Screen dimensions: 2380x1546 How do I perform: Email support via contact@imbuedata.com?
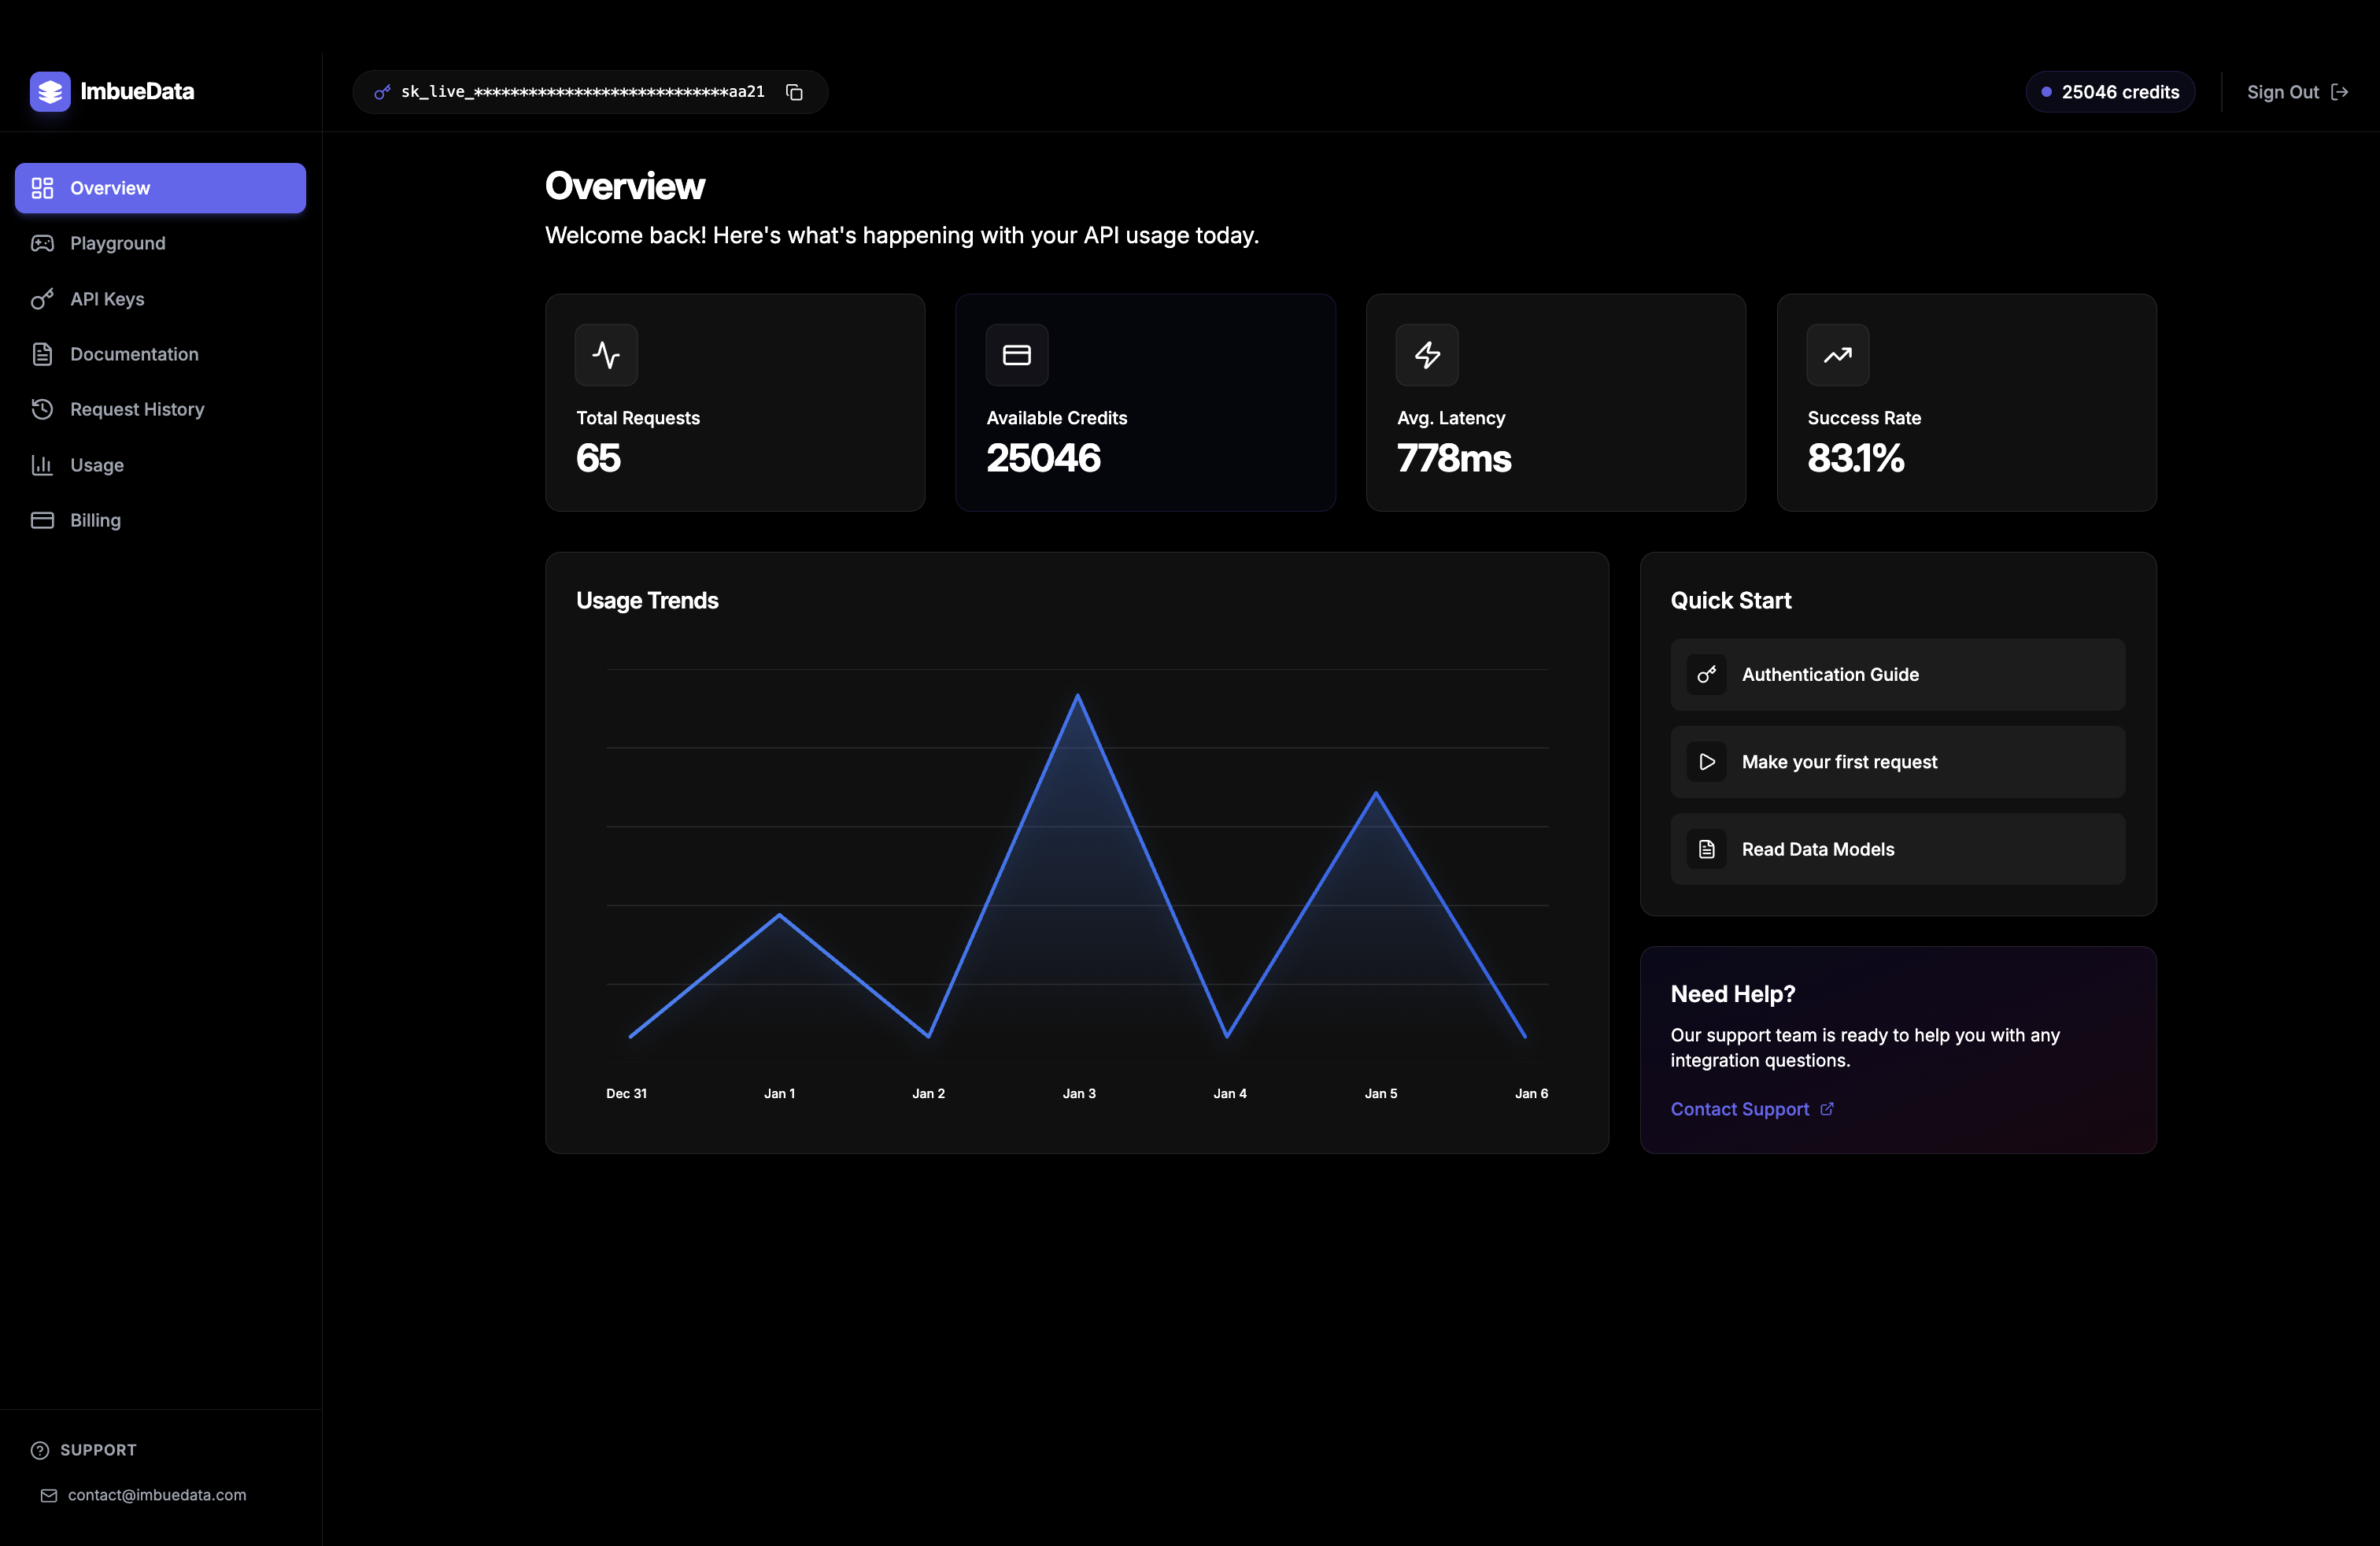point(157,1495)
